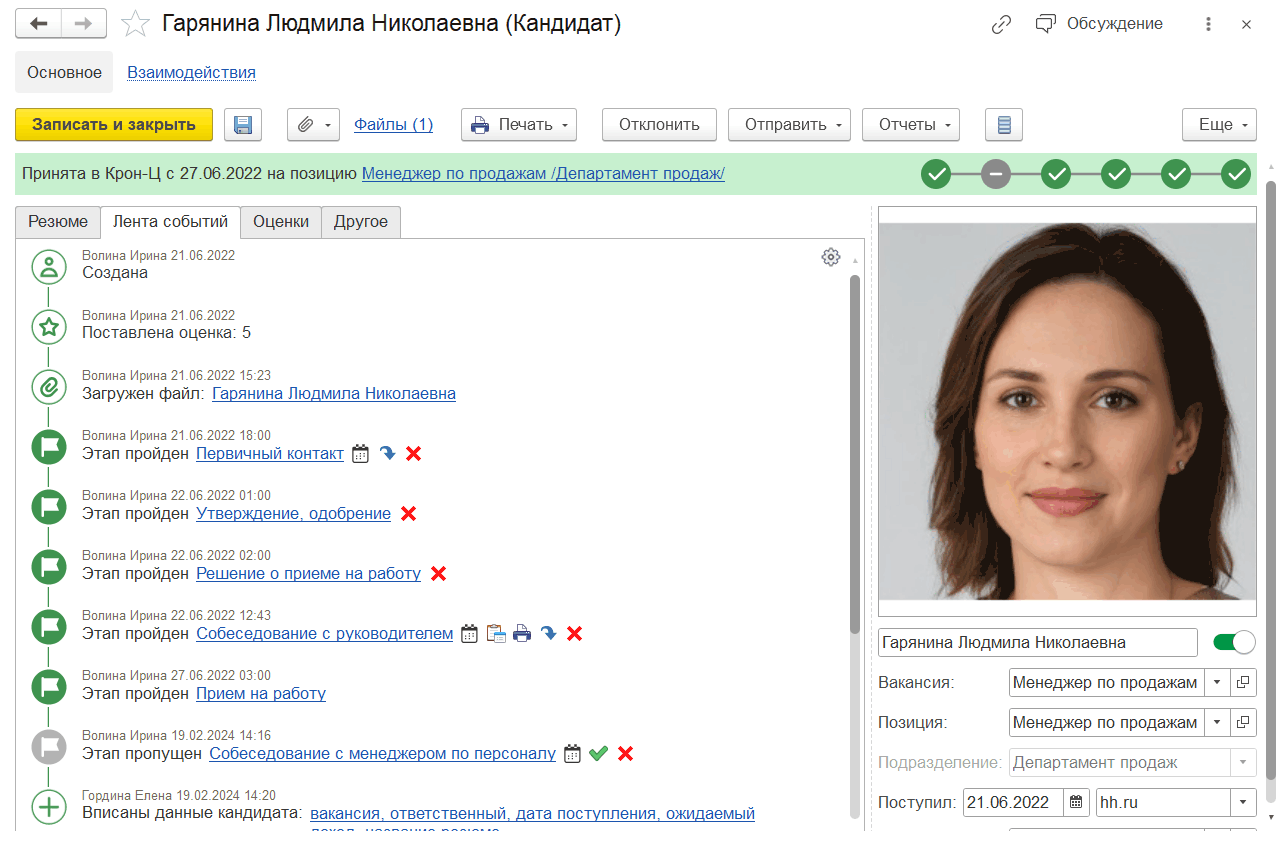The width and height of the screenshot is (1280, 842).
Task: Switch to the Резюме tab
Action: click(x=58, y=222)
